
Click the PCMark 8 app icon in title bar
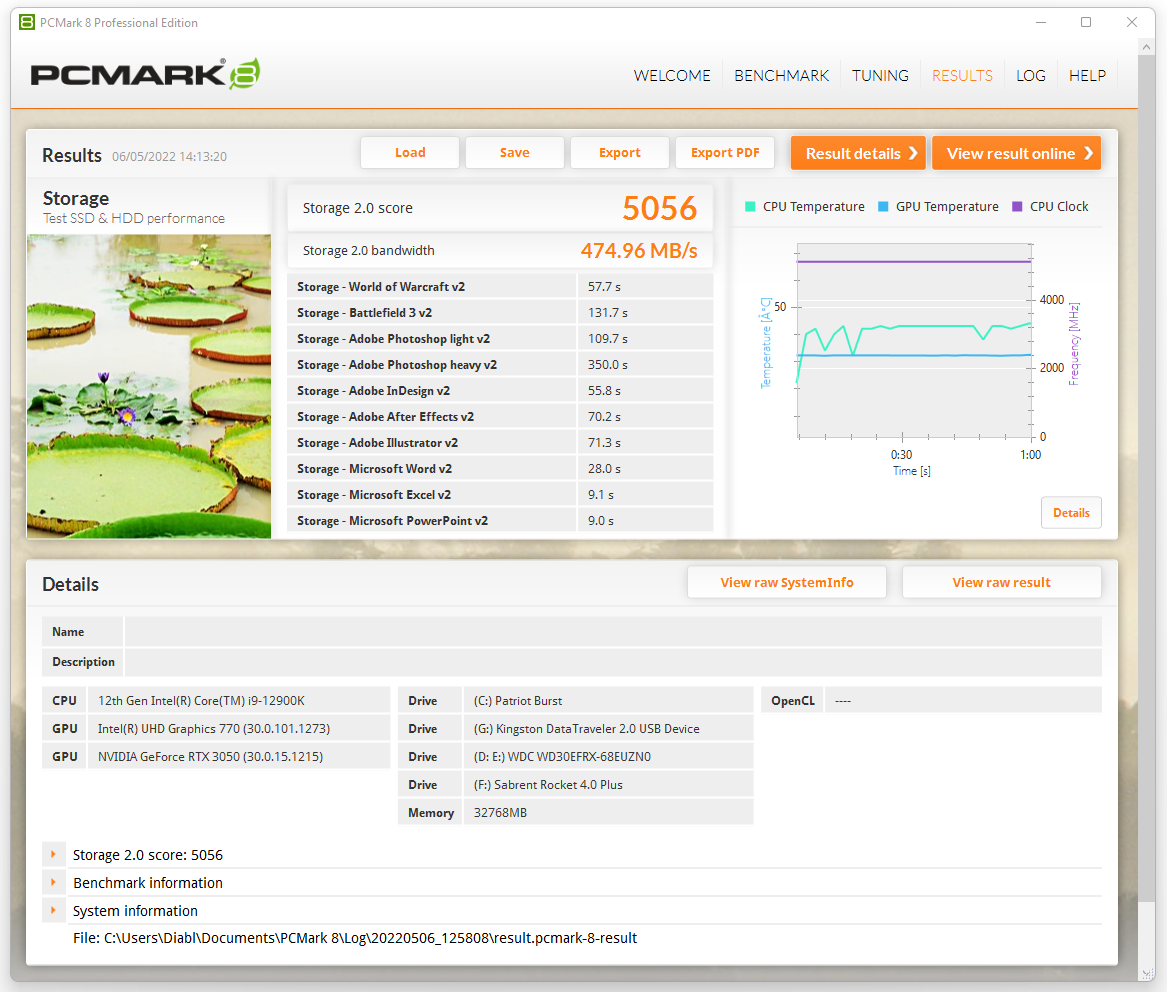coord(27,22)
